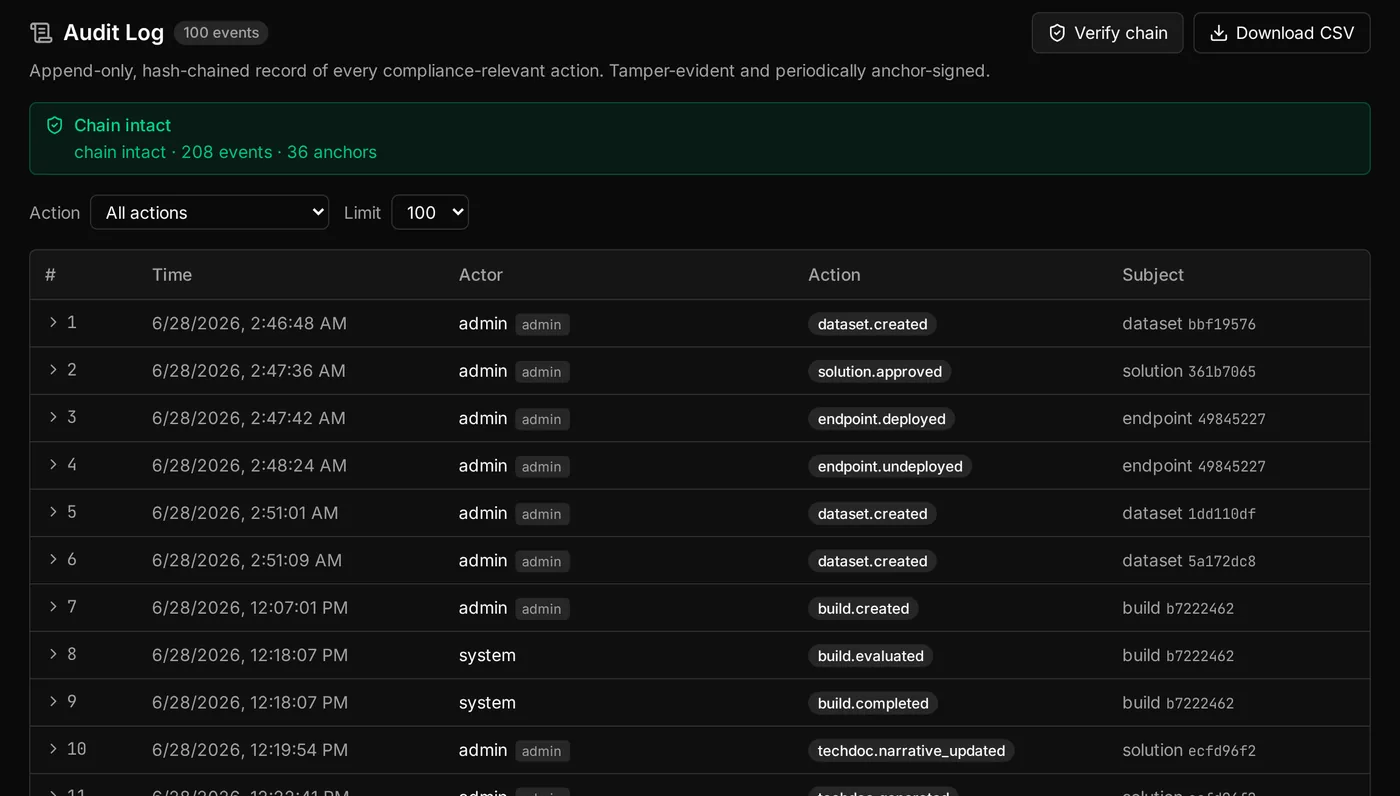Image resolution: width=1400 pixels, height=796 pixels.
Task: Click the build.completed action tag
Action: click(x=873, y=703)
